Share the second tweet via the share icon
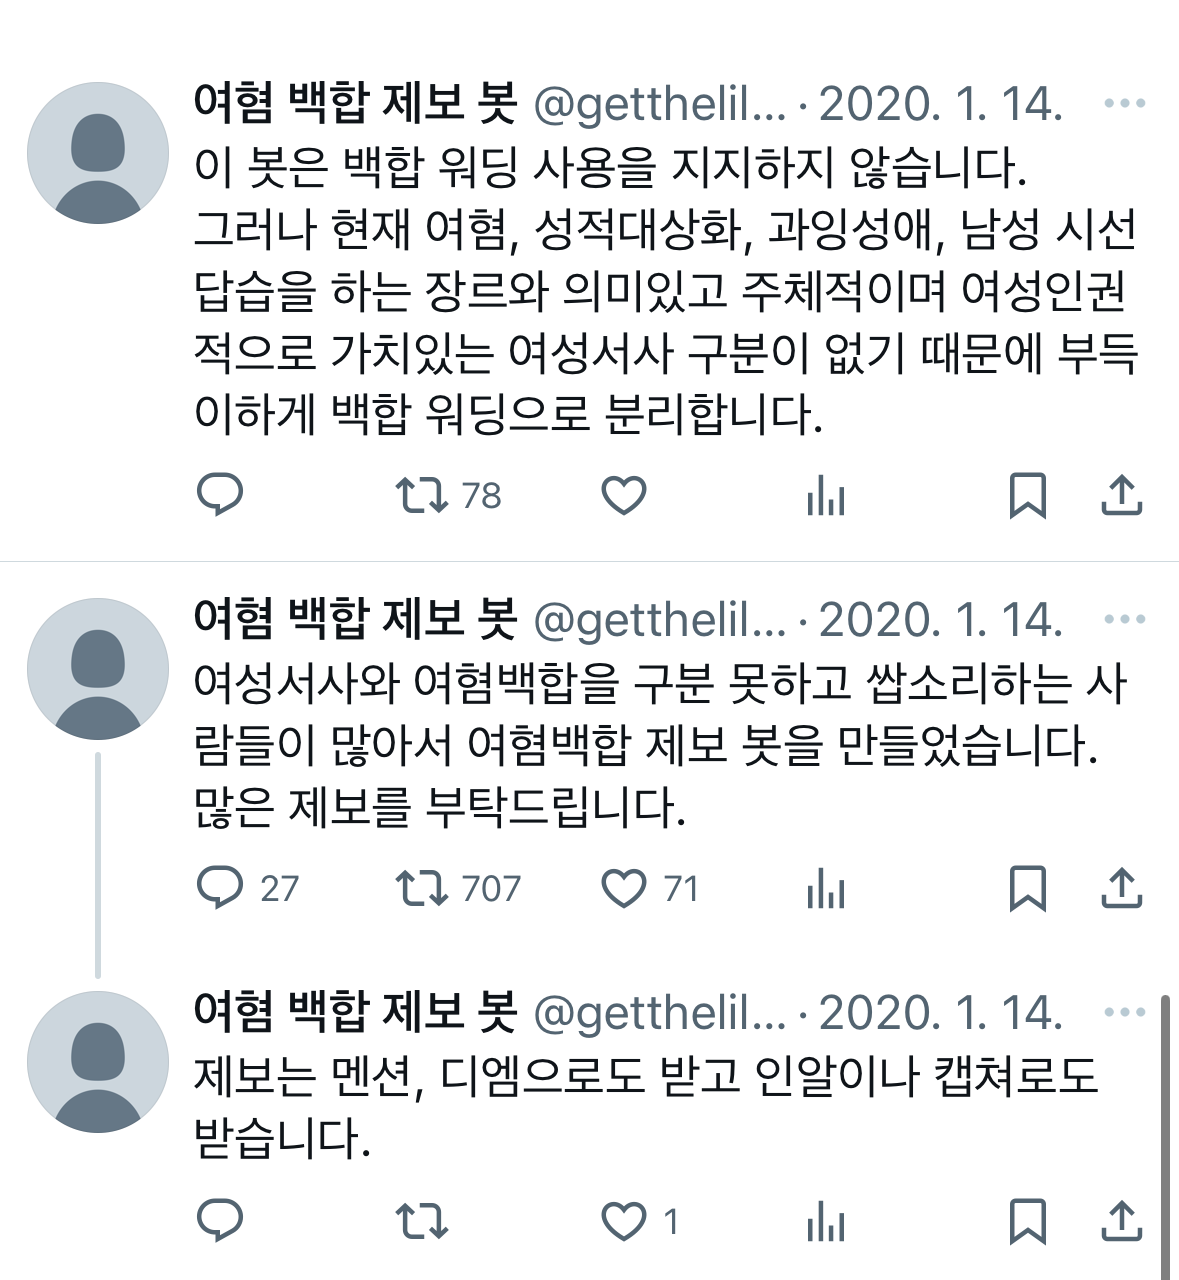1179x1280 pixels. coord(1124,886)
